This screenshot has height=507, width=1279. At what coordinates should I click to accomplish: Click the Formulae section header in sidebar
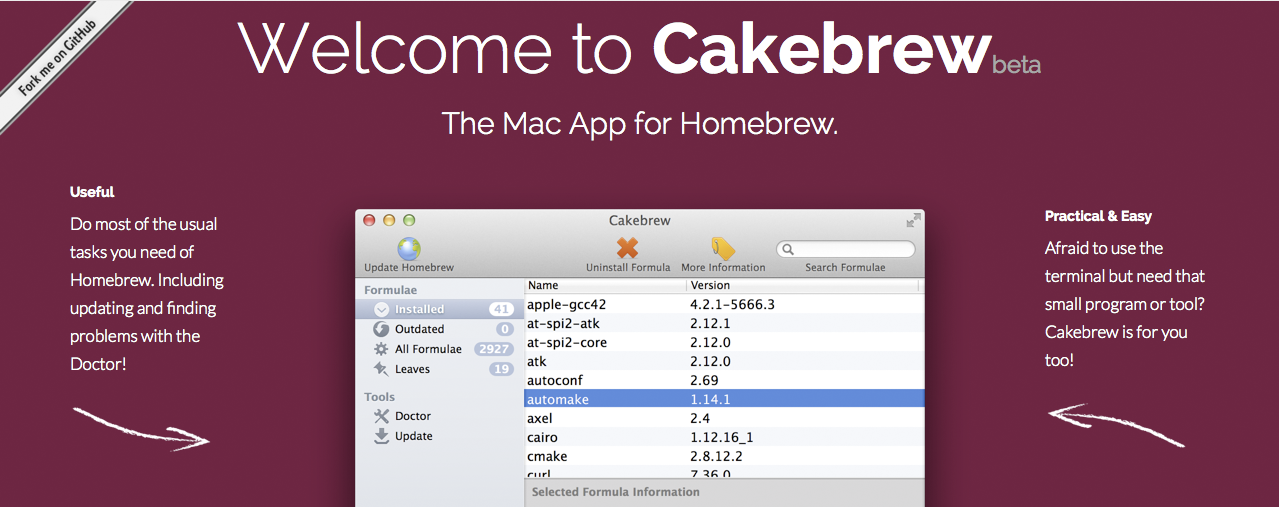(391, 290)
